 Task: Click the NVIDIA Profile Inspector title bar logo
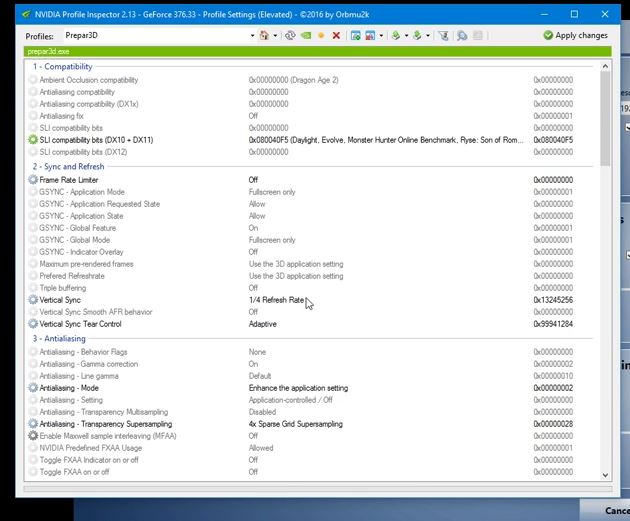pos(27,14)
